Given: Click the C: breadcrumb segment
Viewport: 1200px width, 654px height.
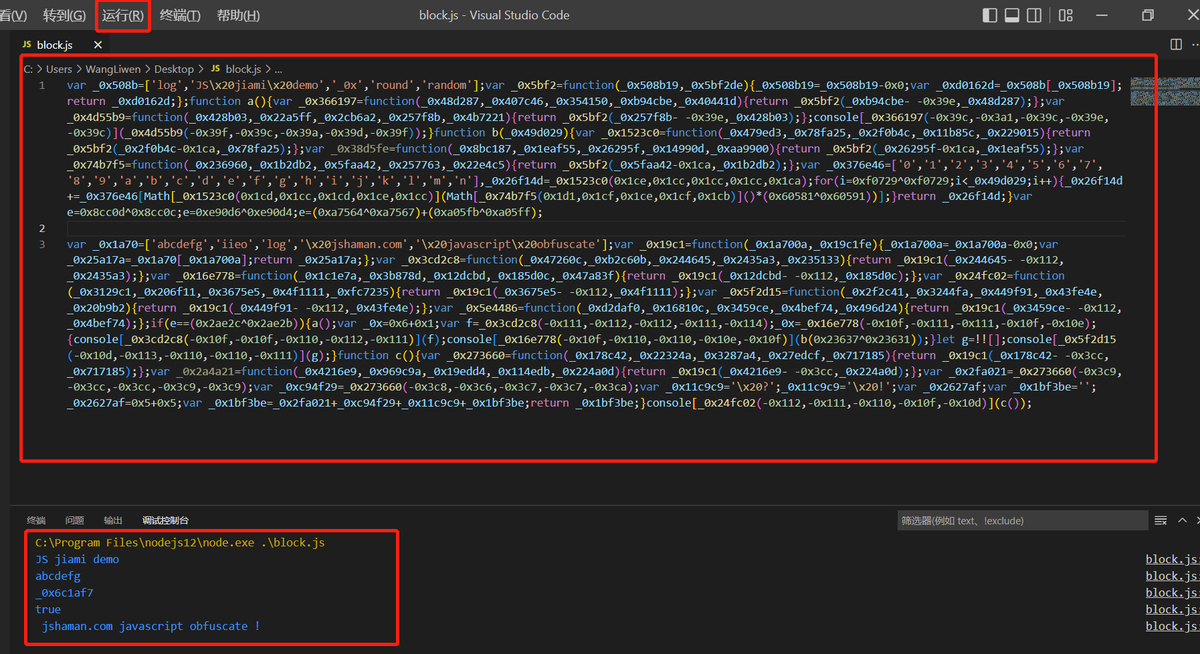Looking at the screenshot, I should [29, 69].
